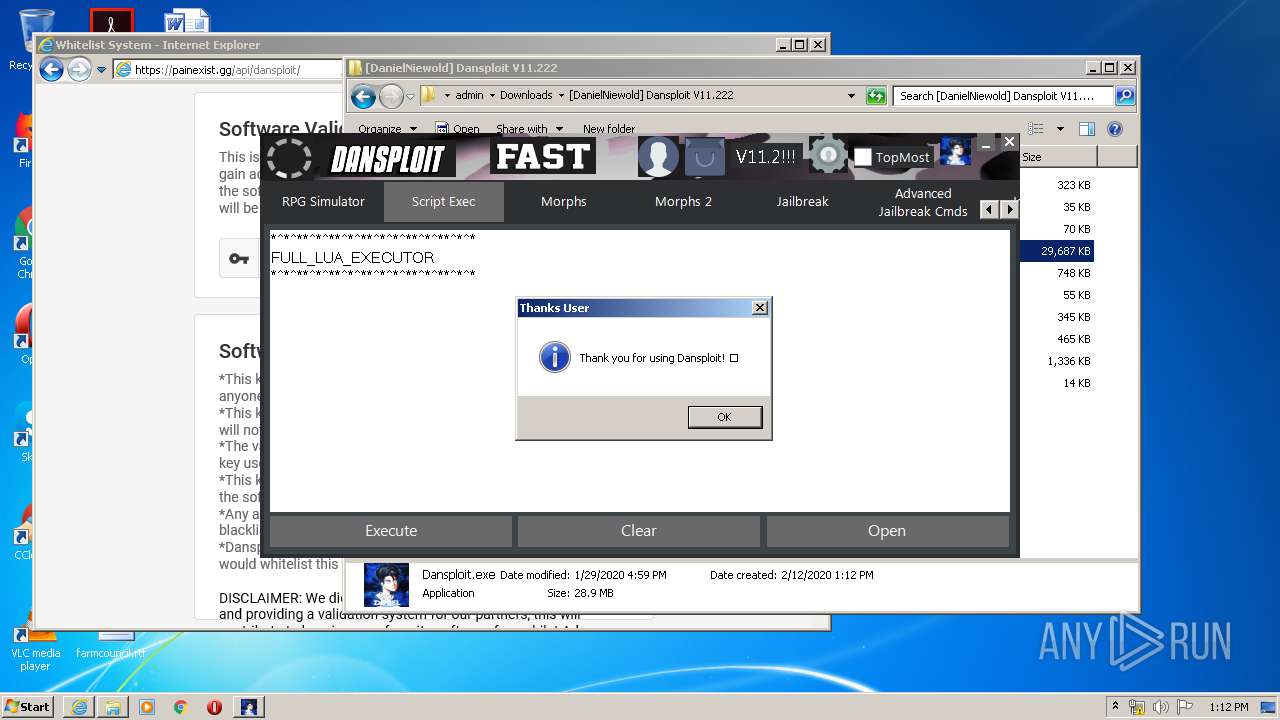Click the right tab scroll arrow
Viewport: 1280px width, 720px height.
(x=1009, y=209)
